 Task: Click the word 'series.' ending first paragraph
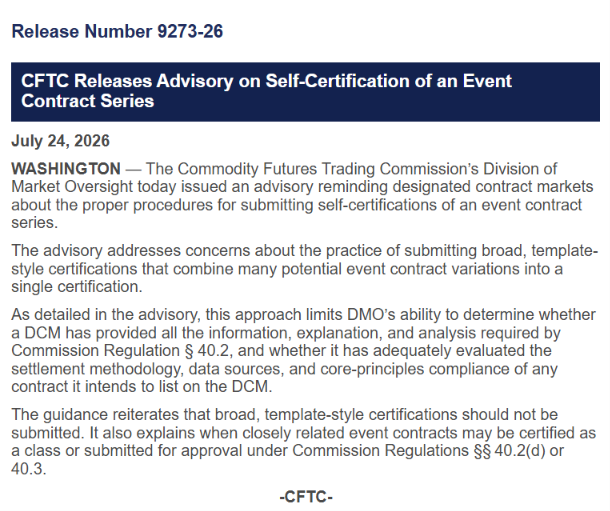coord(35,223)
